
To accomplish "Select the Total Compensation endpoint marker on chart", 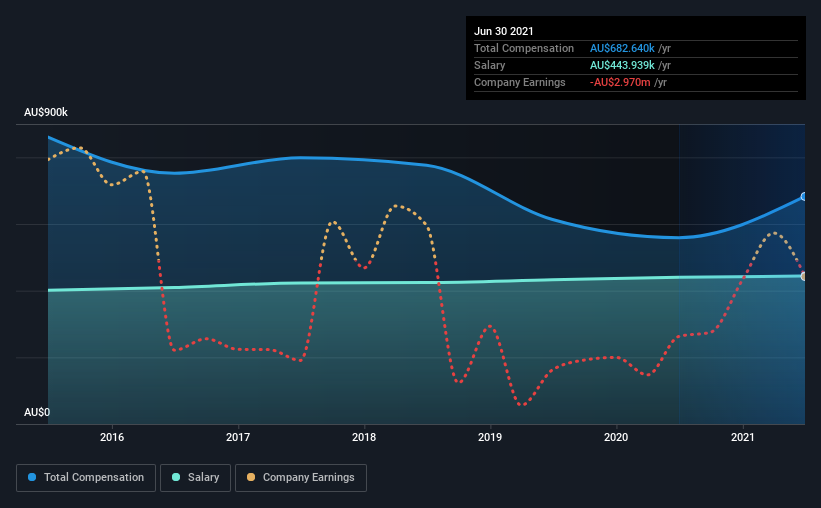I will point(804,197).
